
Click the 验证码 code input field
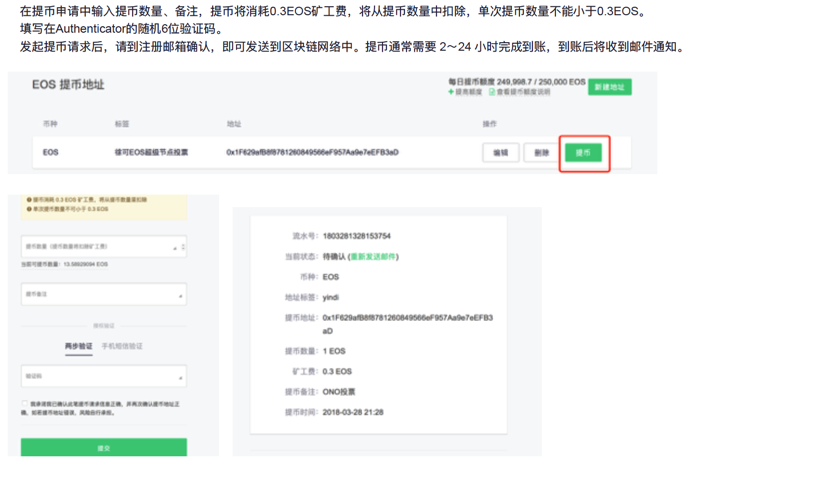tap(104, 376)
